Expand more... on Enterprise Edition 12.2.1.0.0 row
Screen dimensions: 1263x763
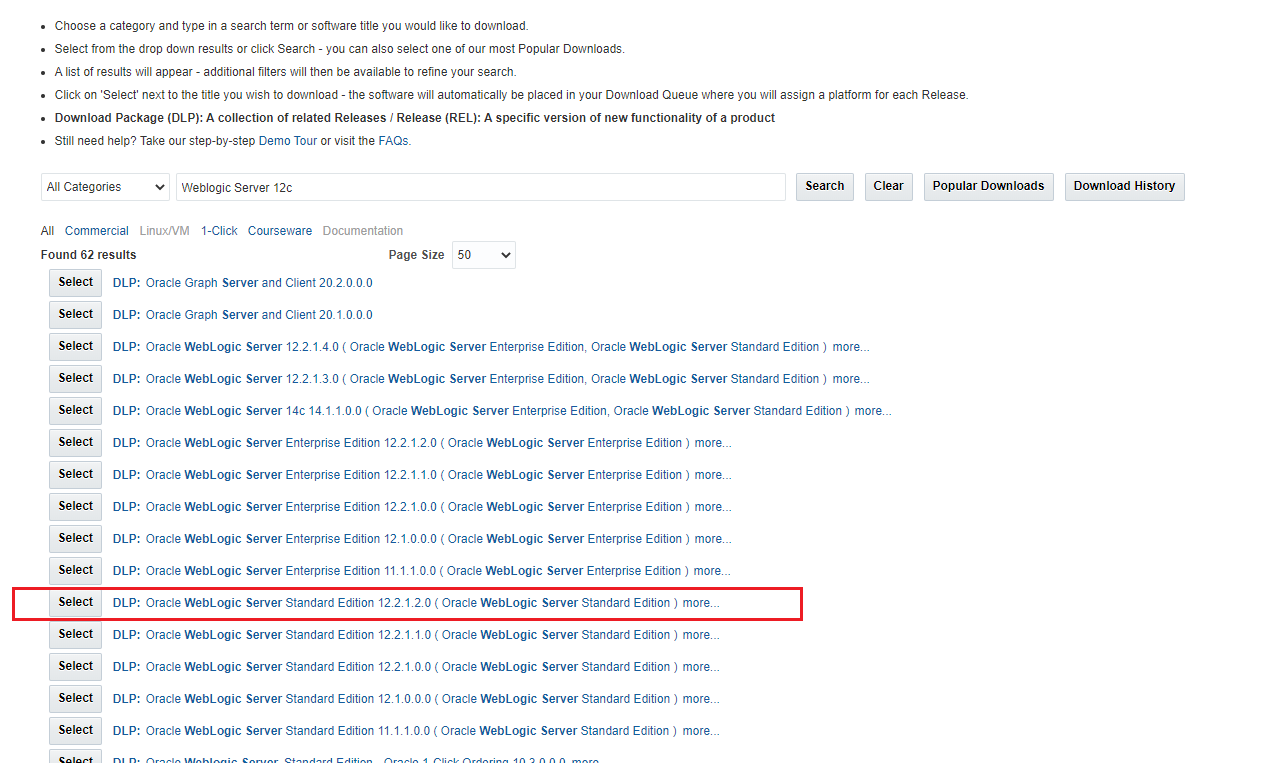point(713,507)
